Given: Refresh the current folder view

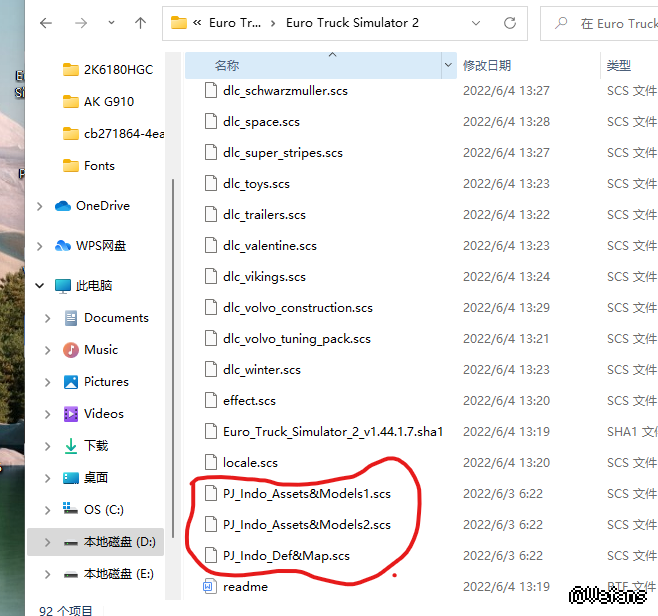Looking at the screenshot, I should pos(511,23).
